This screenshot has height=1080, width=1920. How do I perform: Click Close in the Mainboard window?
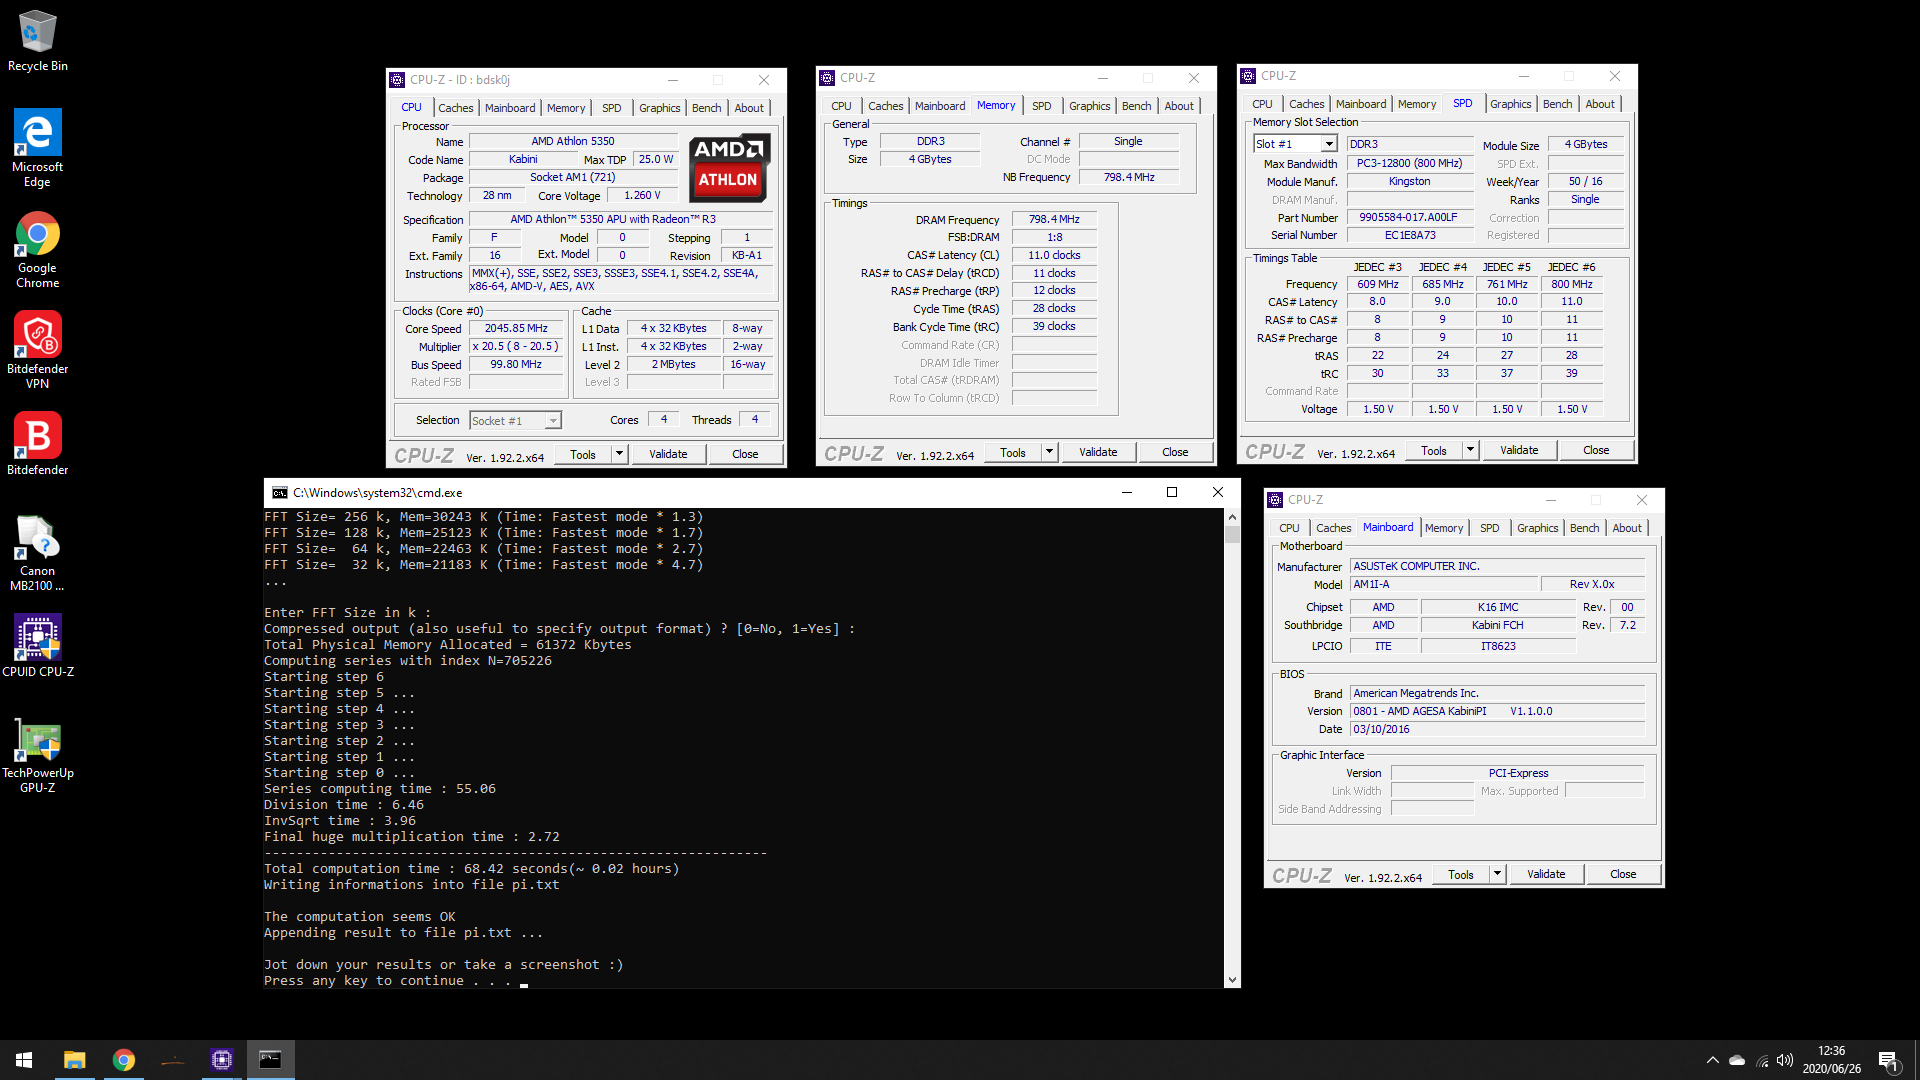1623,874
